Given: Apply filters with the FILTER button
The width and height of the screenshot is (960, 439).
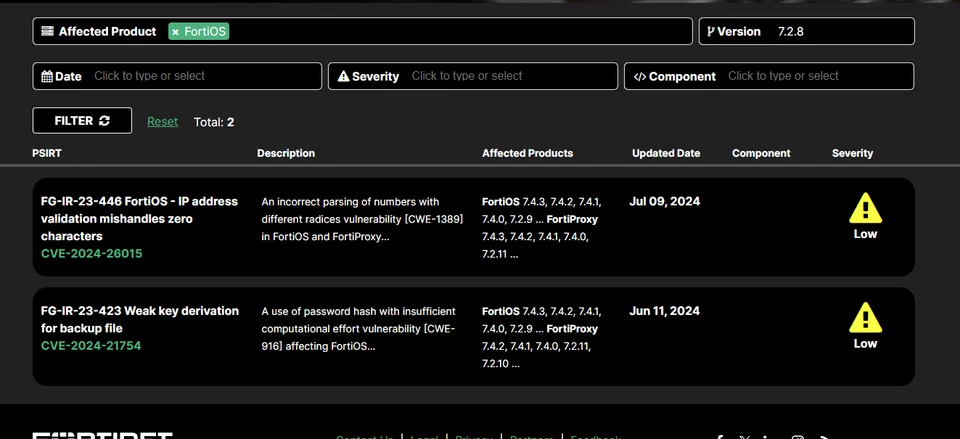Looking at the screenshot, I should 82,121.
